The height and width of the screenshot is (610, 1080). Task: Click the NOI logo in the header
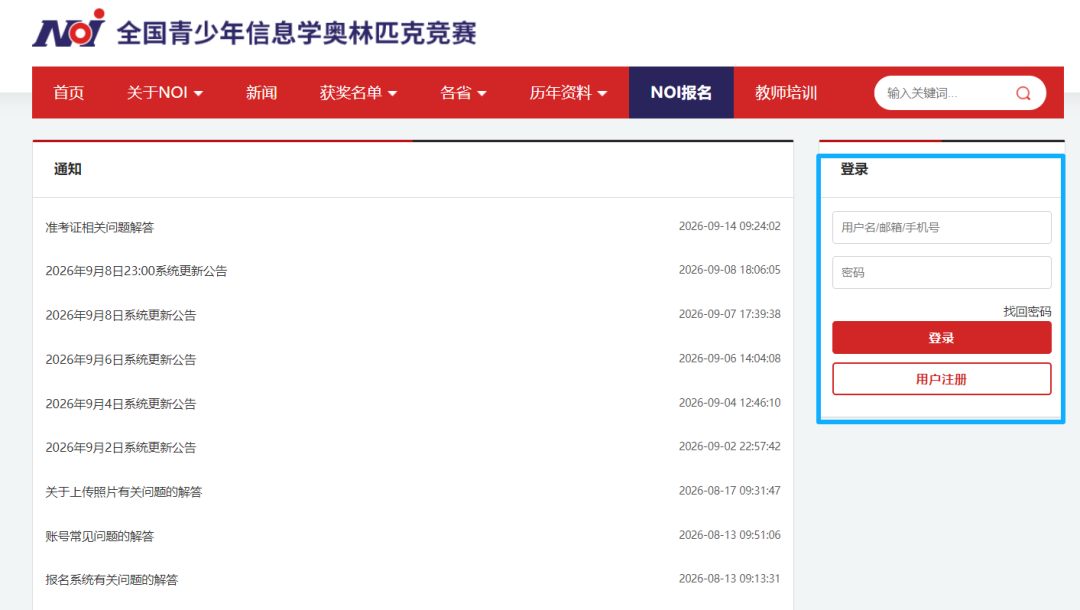68,29
